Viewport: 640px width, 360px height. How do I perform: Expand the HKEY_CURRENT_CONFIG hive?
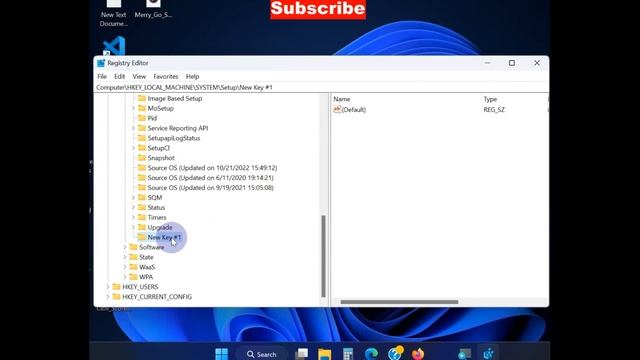(108, 297)
